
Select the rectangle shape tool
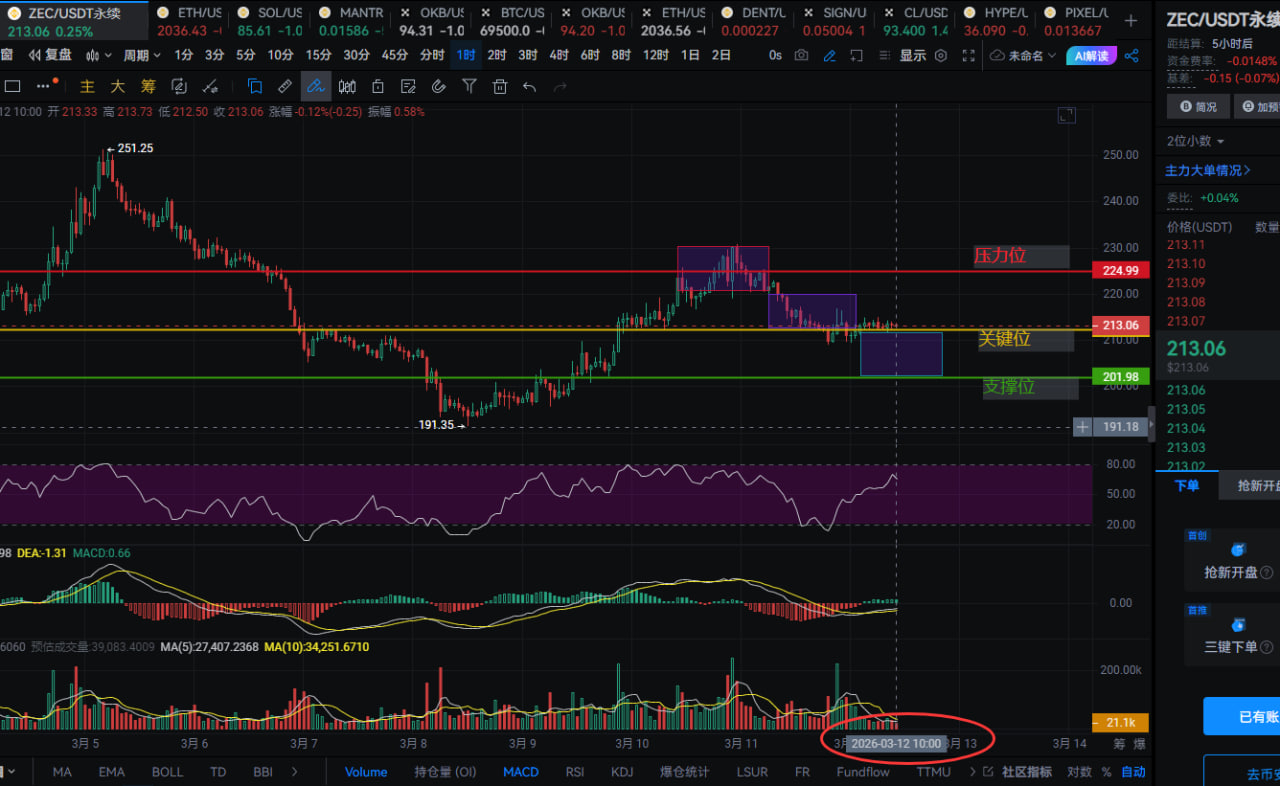pyautogui.click(x=12, y=87)
